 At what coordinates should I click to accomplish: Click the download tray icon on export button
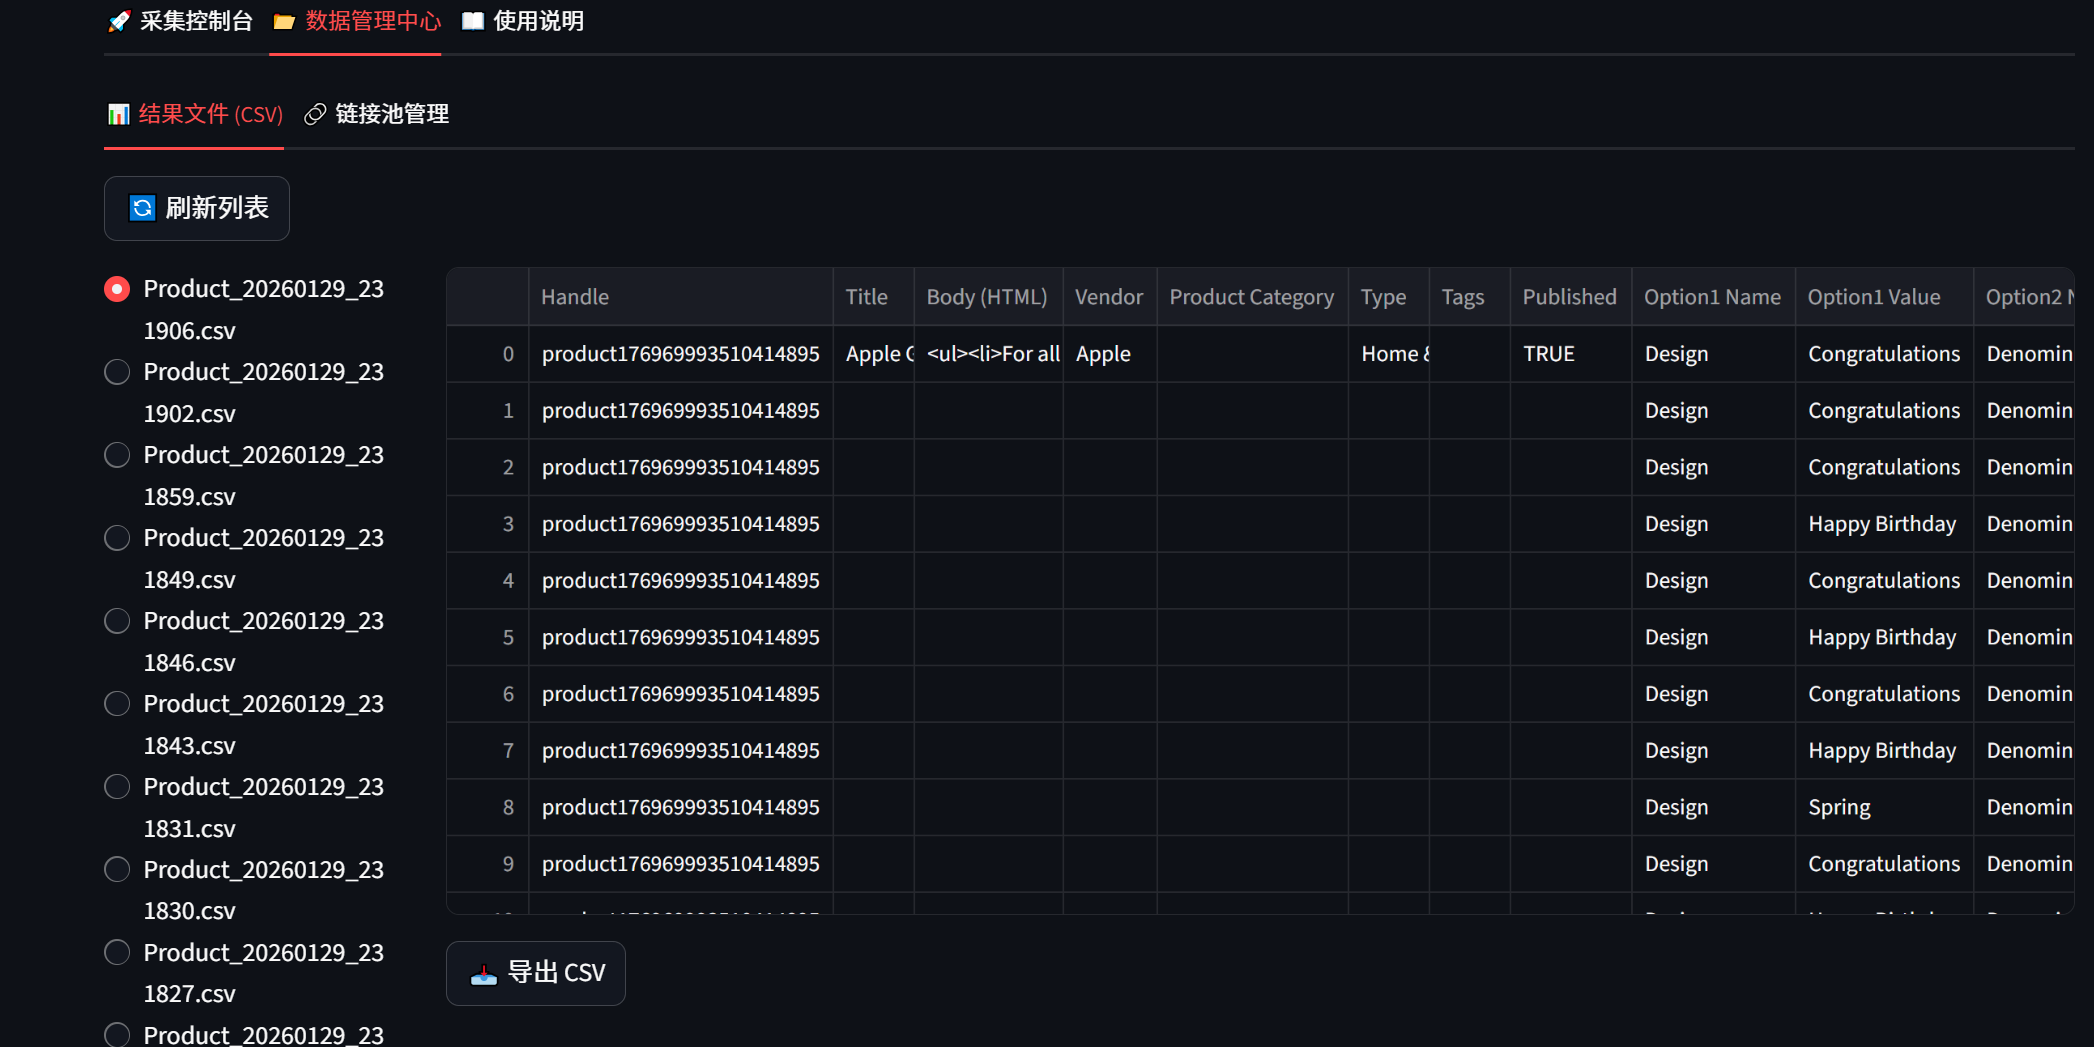tap(484, 973)
